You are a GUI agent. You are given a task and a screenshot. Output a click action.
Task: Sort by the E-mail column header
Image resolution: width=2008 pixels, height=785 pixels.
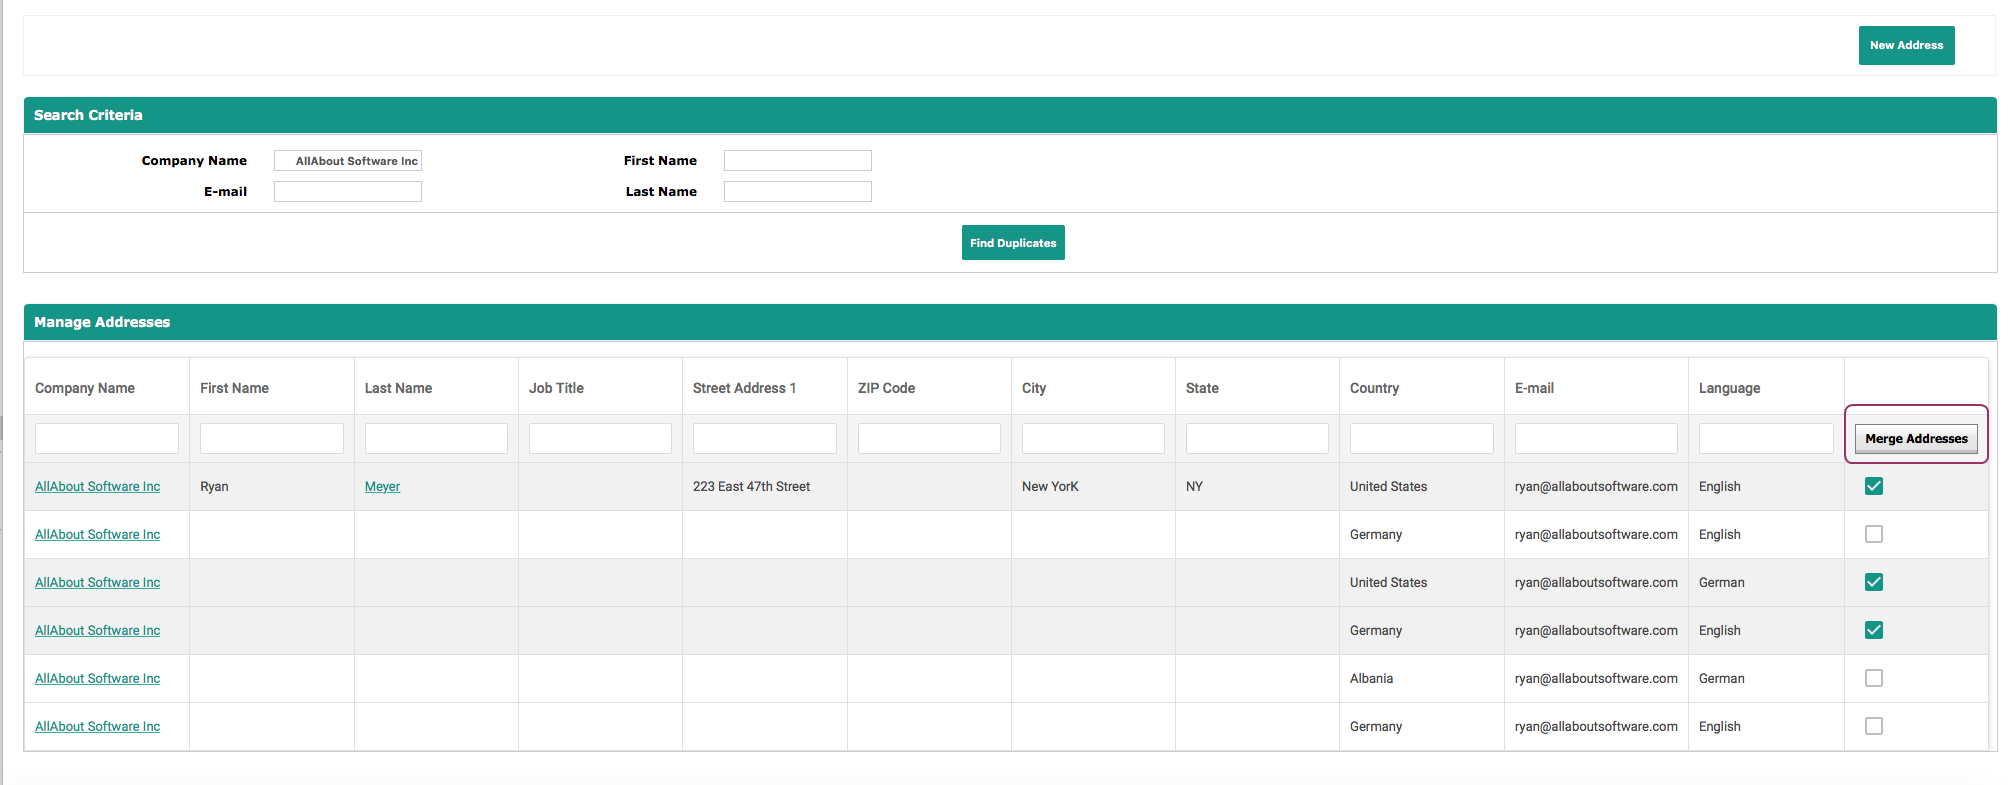pos(1534,388)
